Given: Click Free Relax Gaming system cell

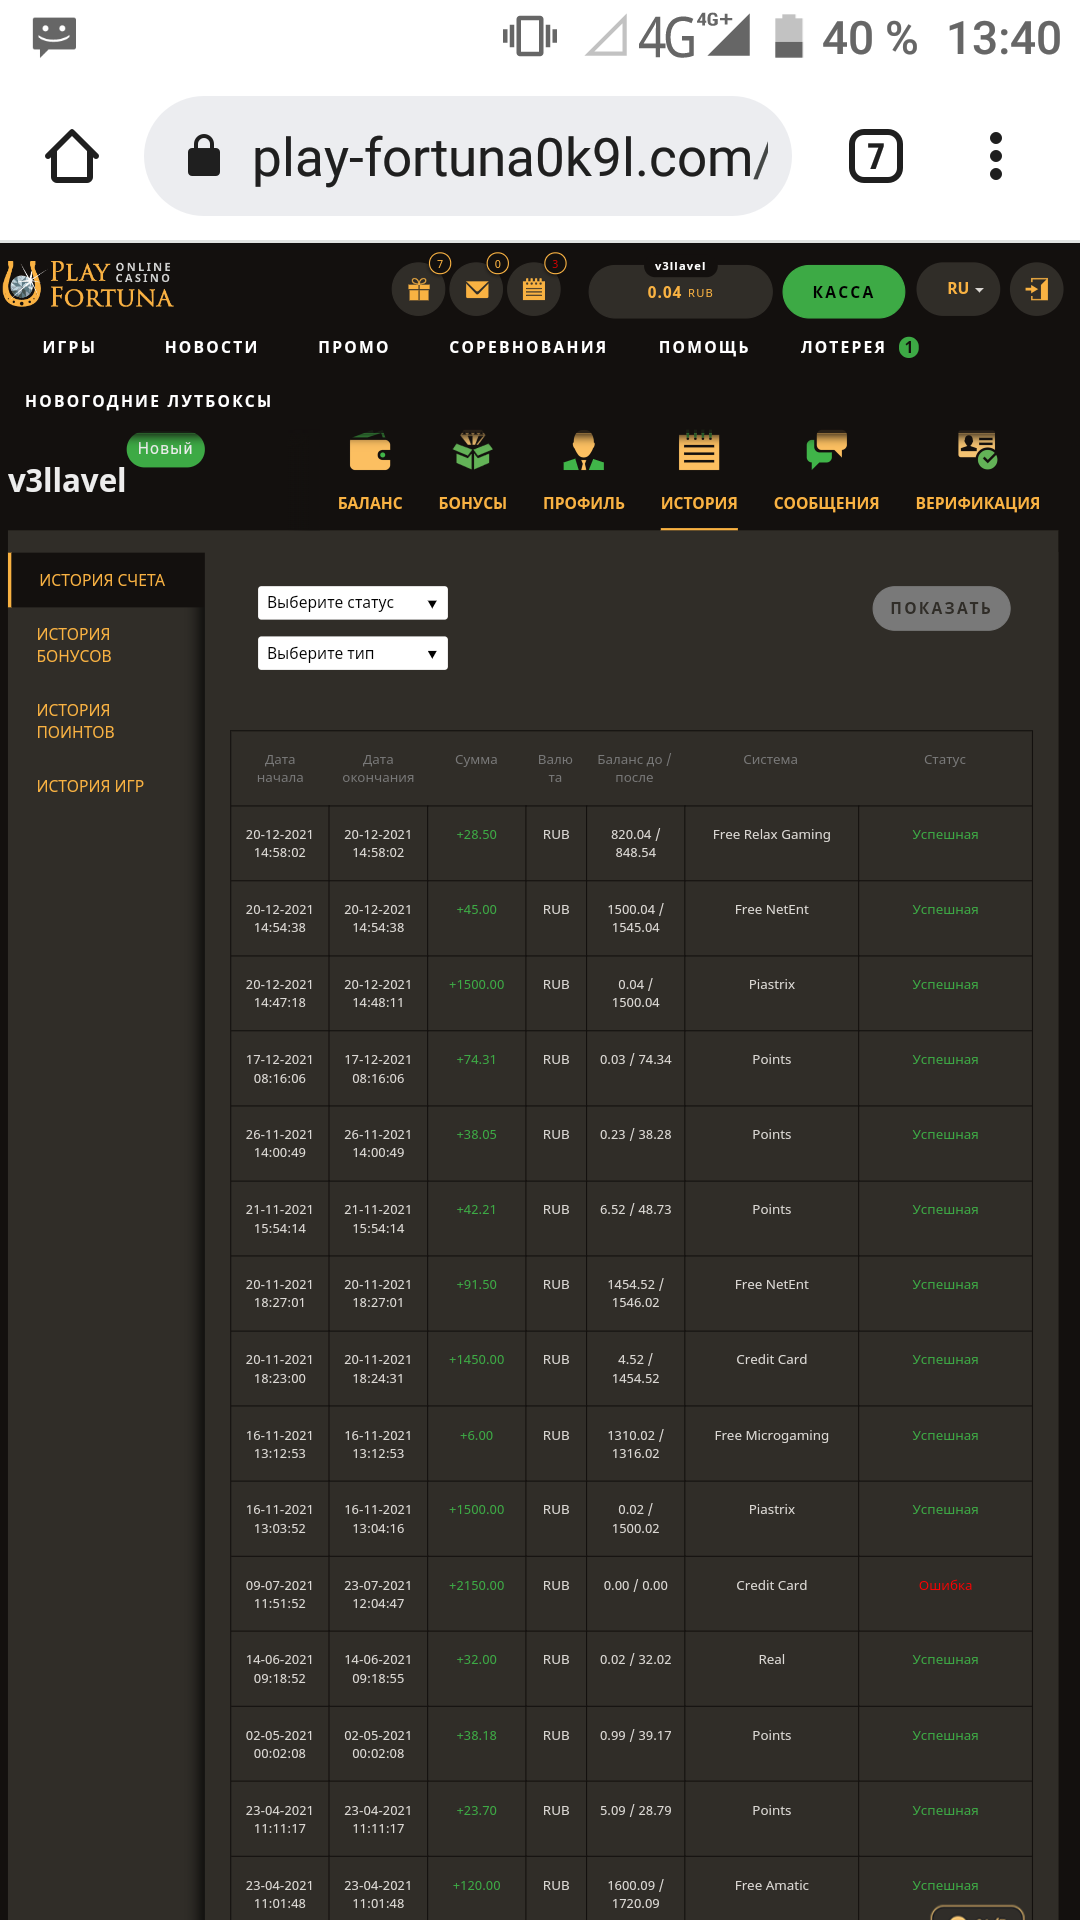Looking at the screenshot, I should 772,834.
